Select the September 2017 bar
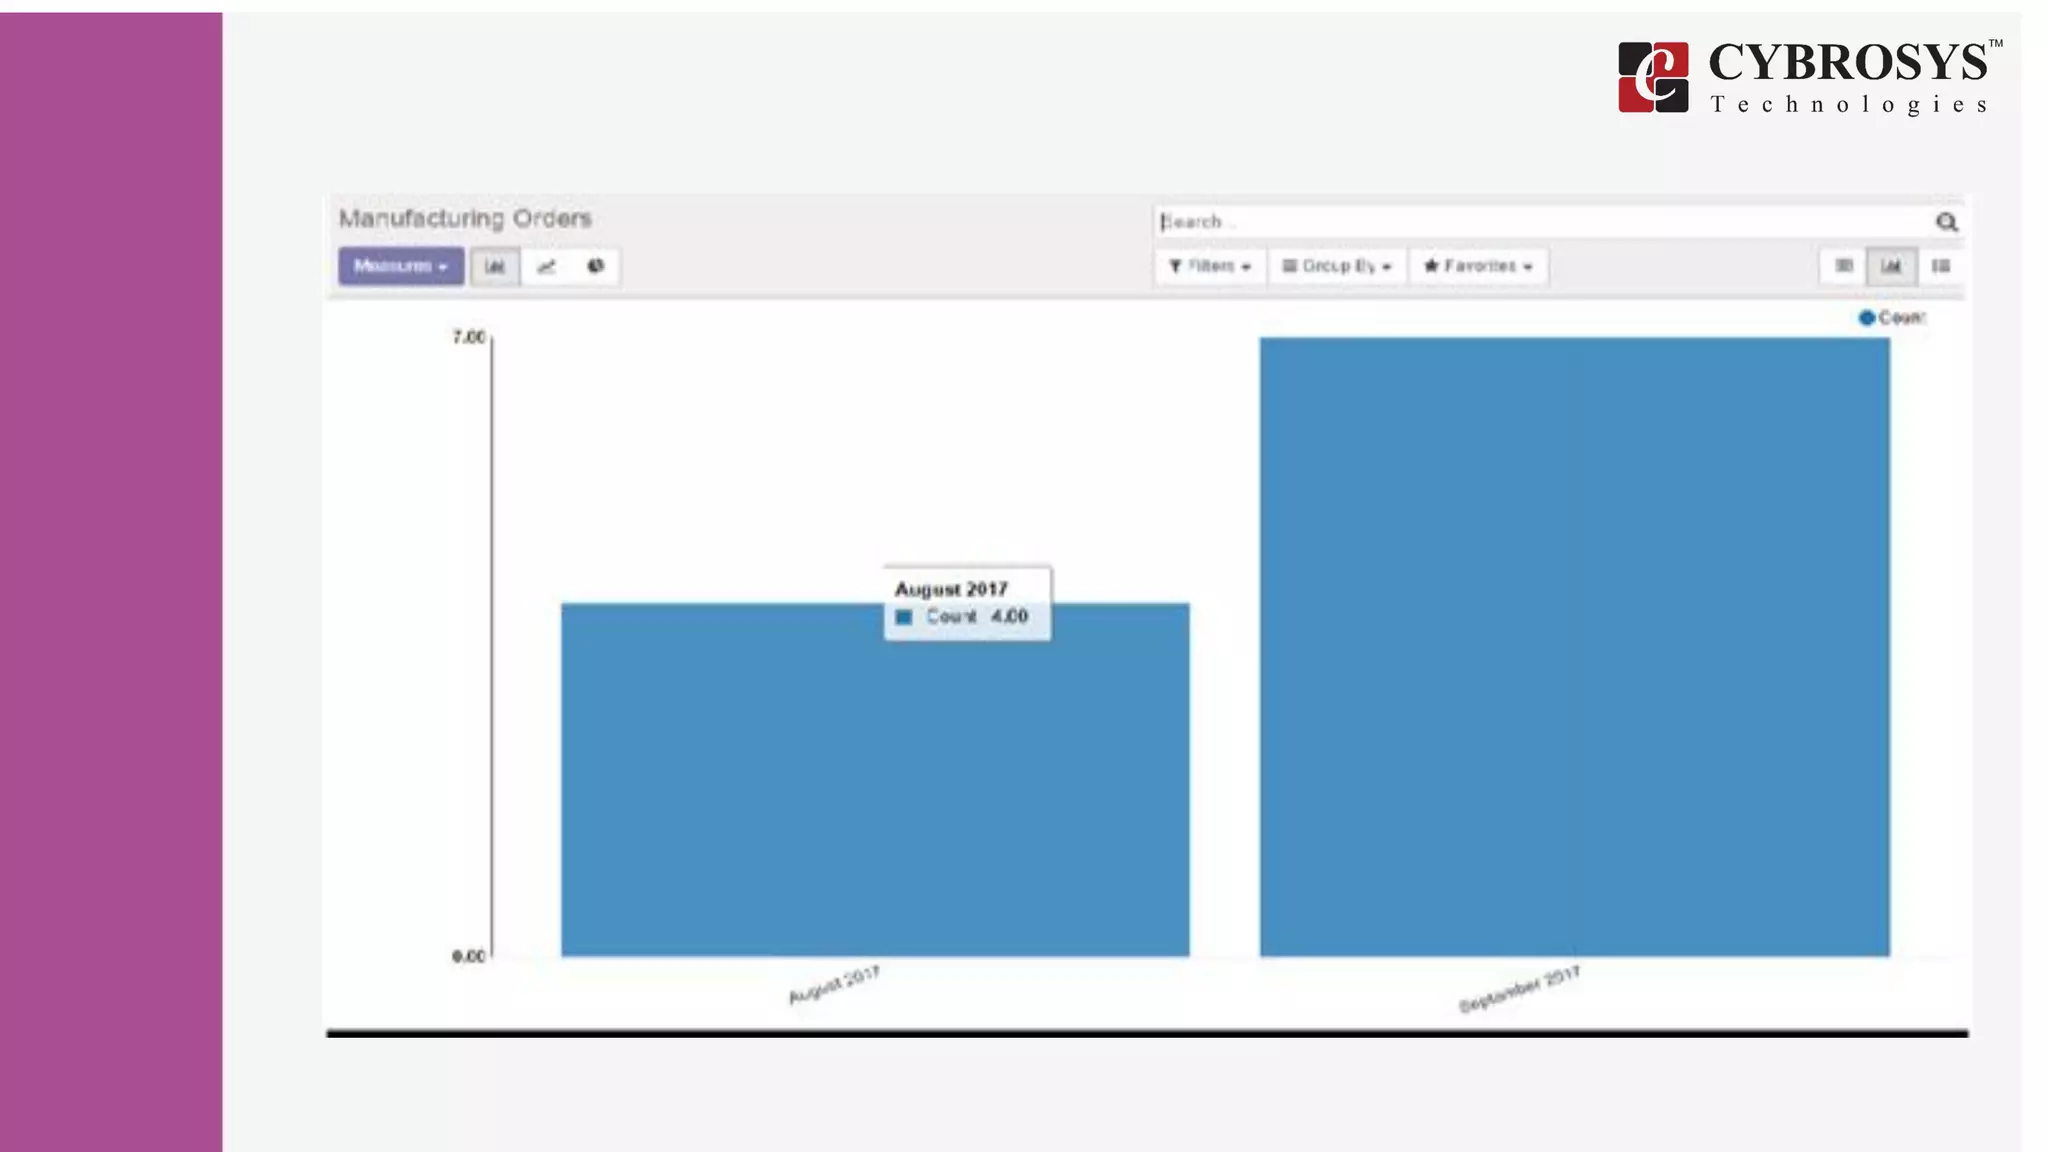 (x=1574, y=646)
